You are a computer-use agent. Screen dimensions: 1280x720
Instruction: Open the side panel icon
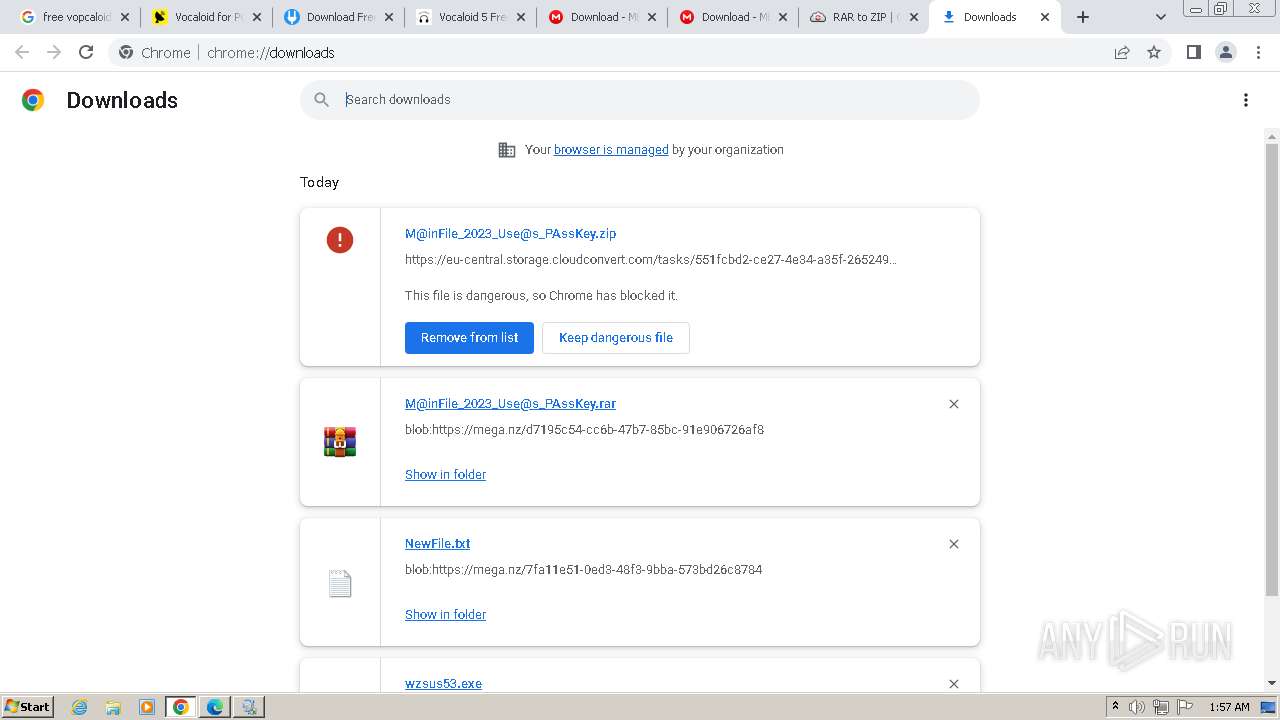point(1194,52)
